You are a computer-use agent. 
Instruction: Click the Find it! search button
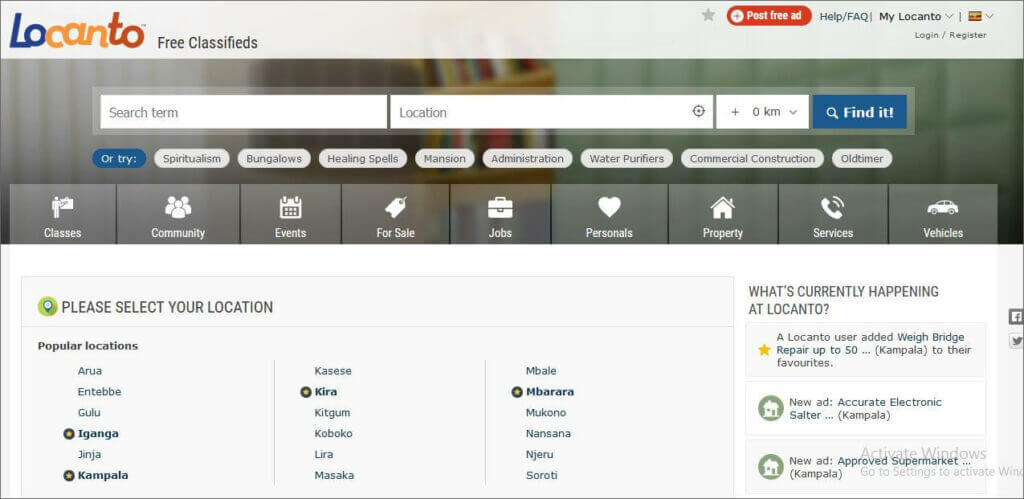(859, 112)
